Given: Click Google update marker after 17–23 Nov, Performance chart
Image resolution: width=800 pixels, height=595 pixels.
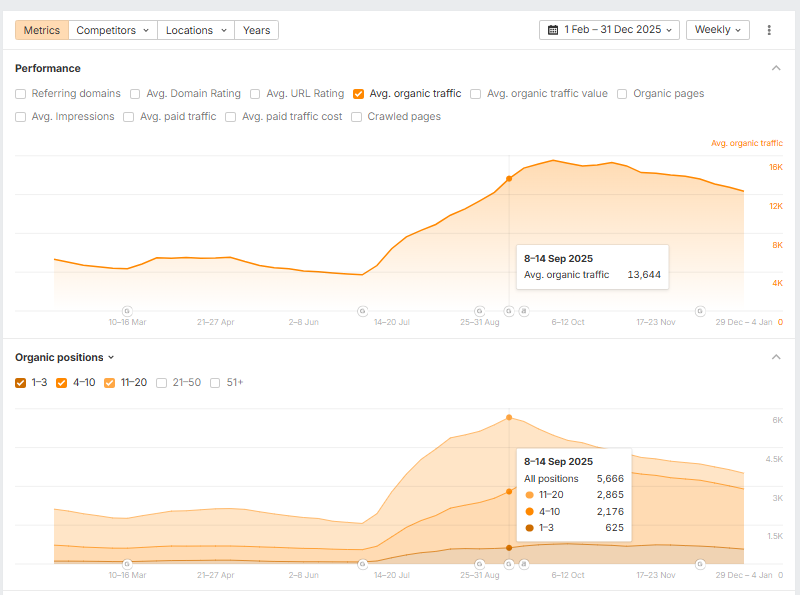Looking at the screenshot, I should 700,311.
